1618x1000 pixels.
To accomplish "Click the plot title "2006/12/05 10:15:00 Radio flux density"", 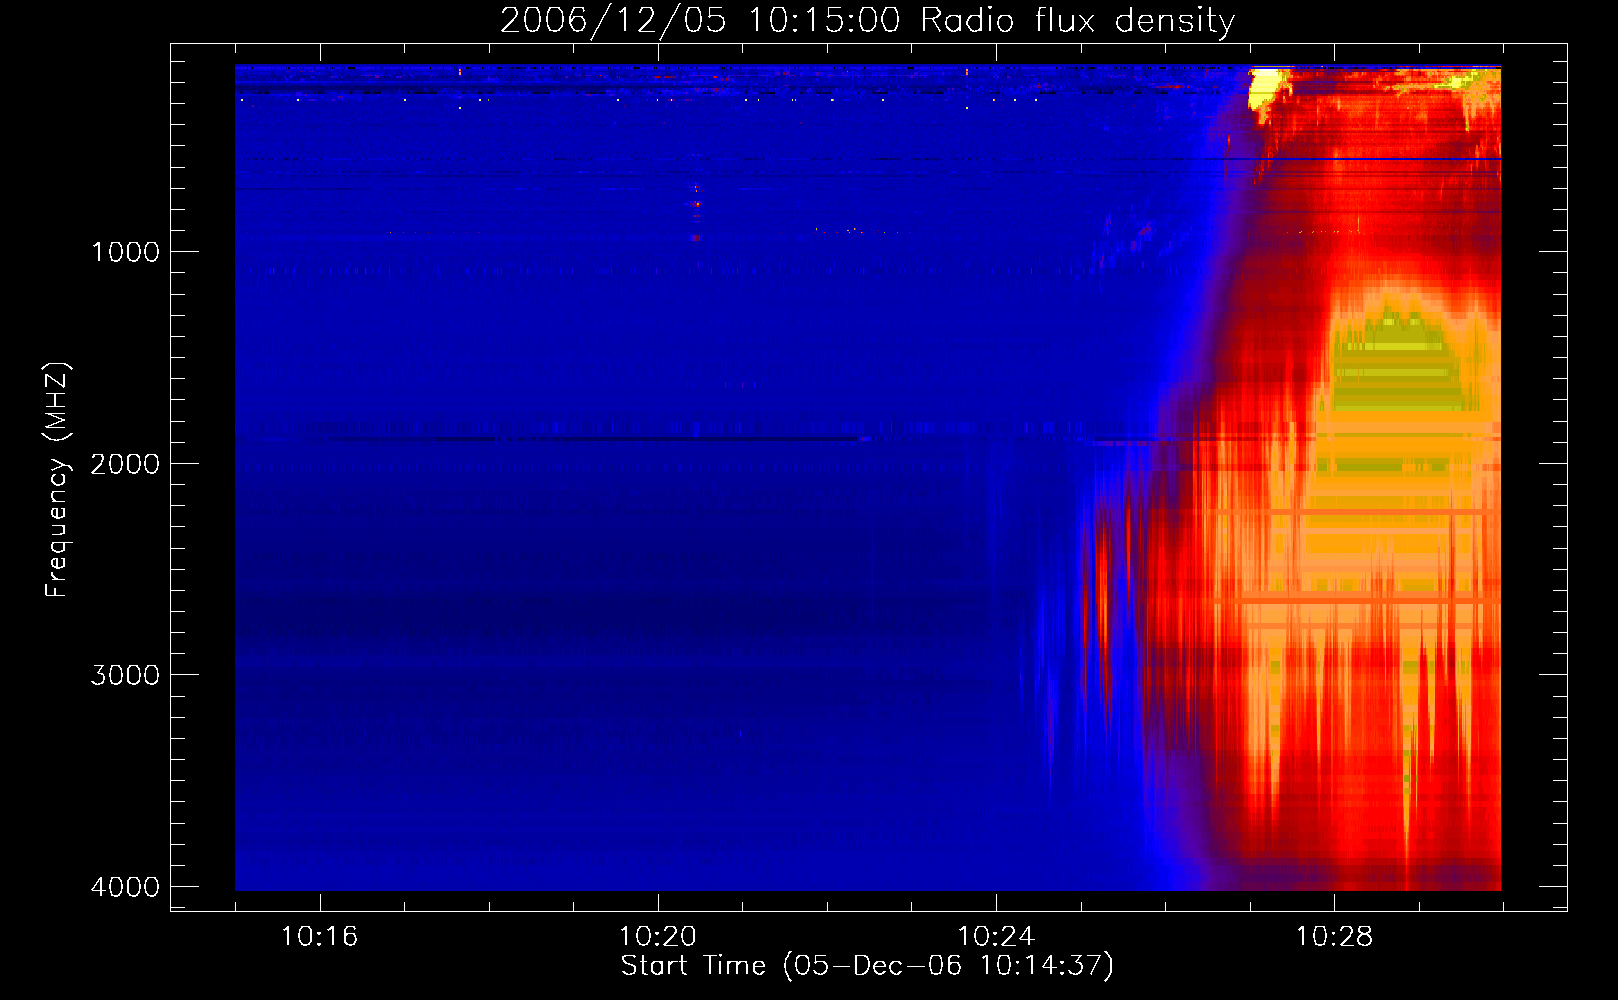I will [x=867, y=20].
